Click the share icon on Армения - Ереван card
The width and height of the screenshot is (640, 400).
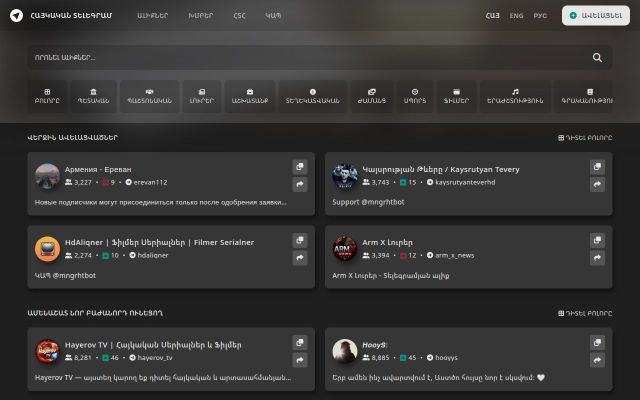point(300,184)
